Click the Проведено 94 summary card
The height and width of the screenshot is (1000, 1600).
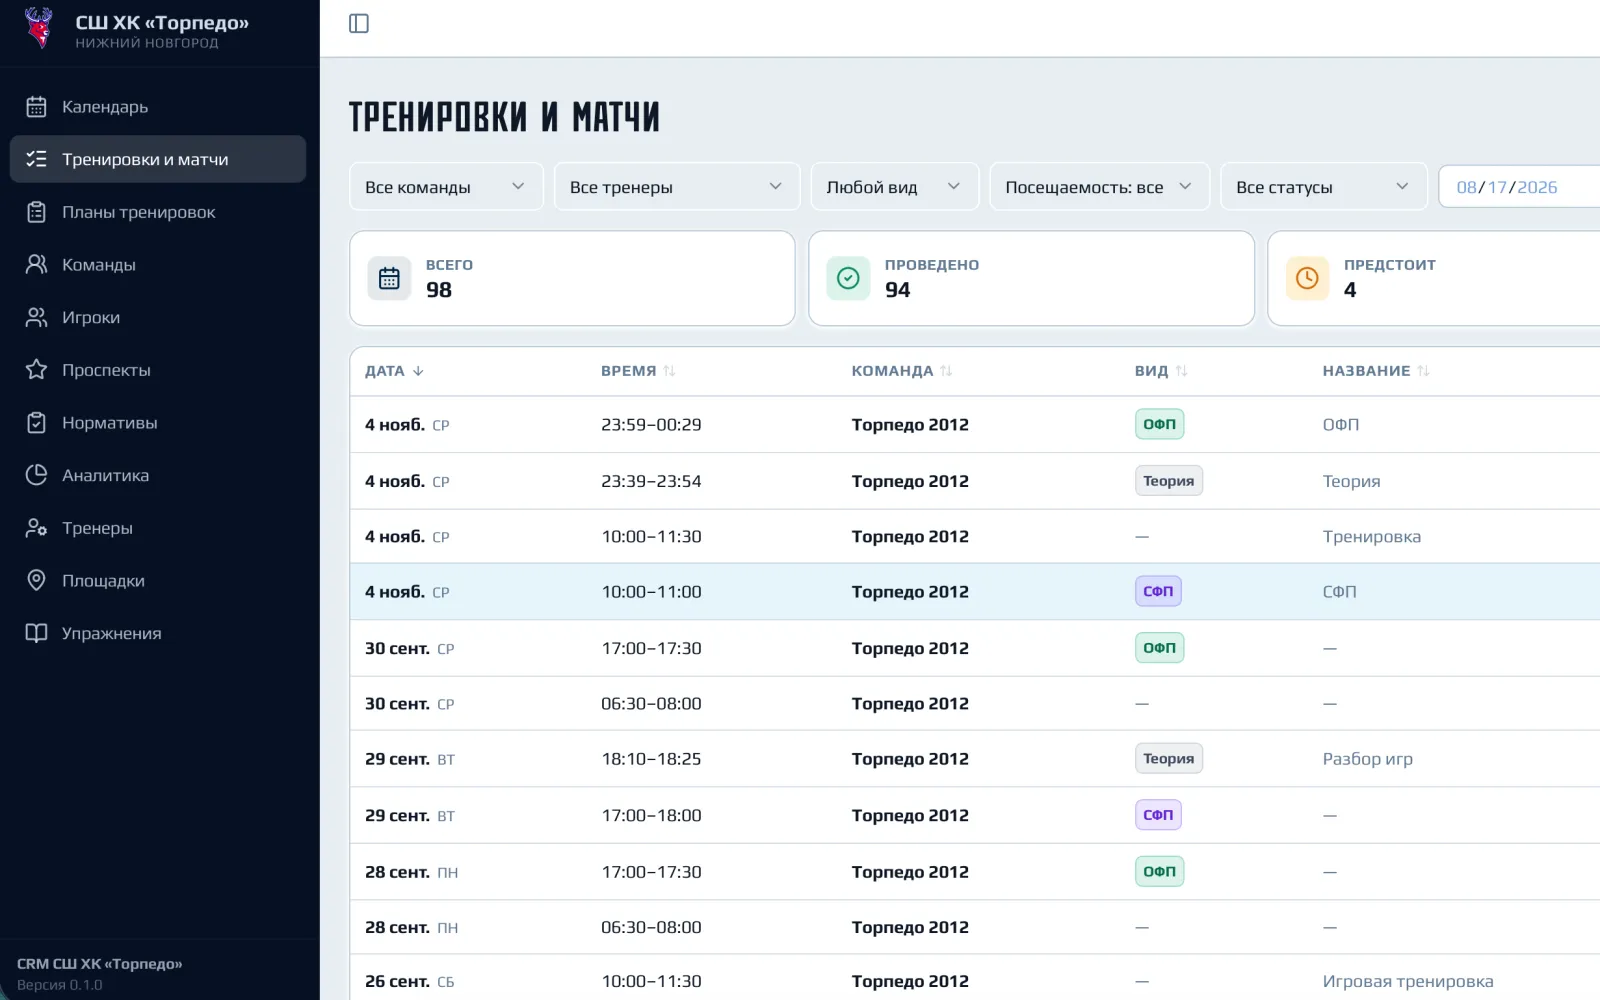coord(1031,278)
